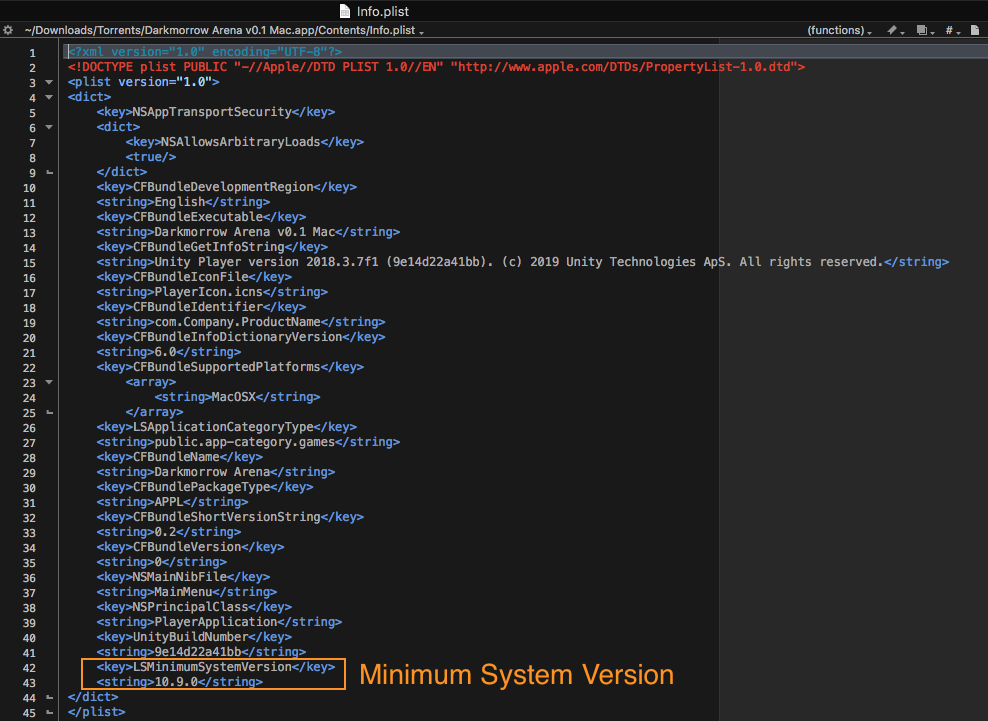
Task: Collapse the dict fold triangle on line 4
Action: tap(49, 97)
